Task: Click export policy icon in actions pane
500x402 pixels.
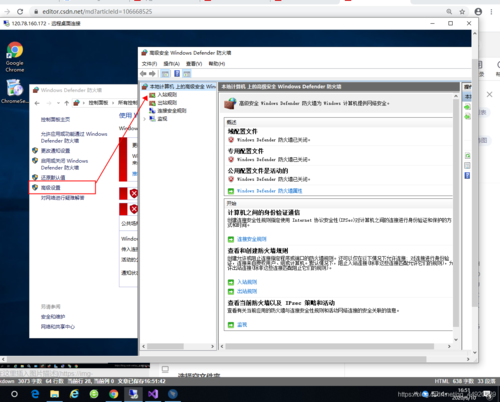Action: pos(467,117)
